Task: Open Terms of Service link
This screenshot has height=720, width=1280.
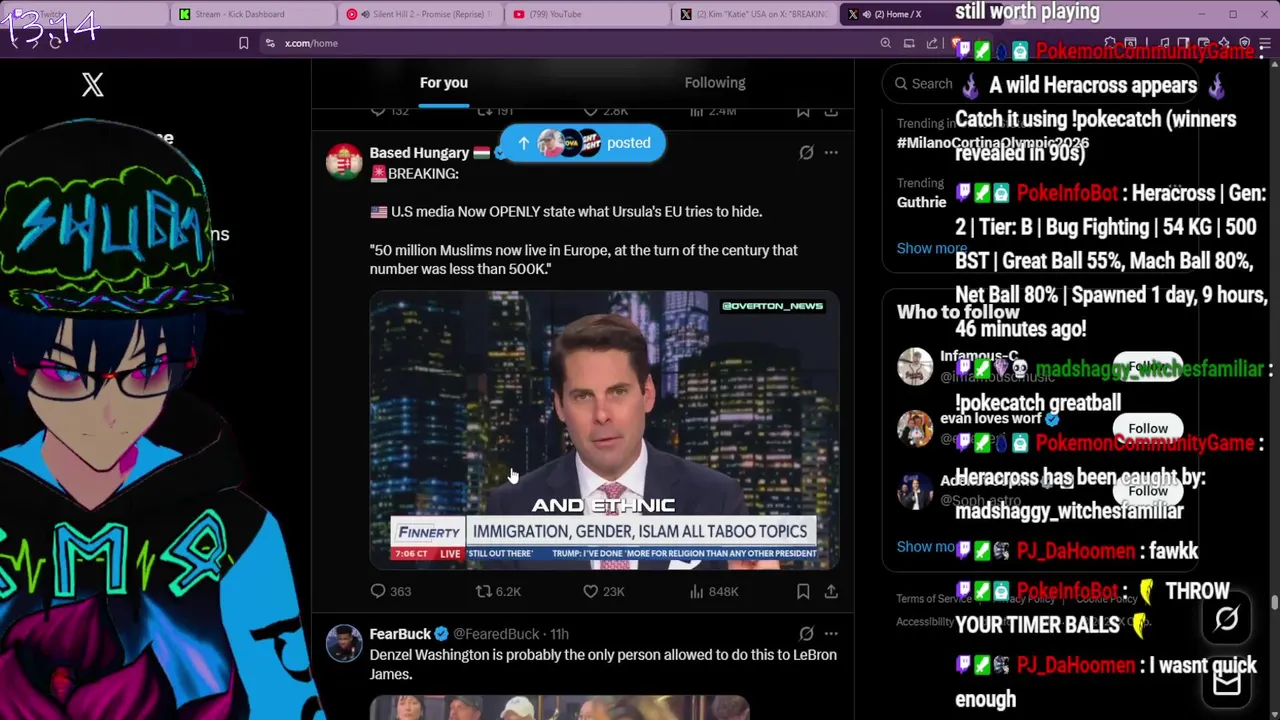Action: (x=933, y=598)
